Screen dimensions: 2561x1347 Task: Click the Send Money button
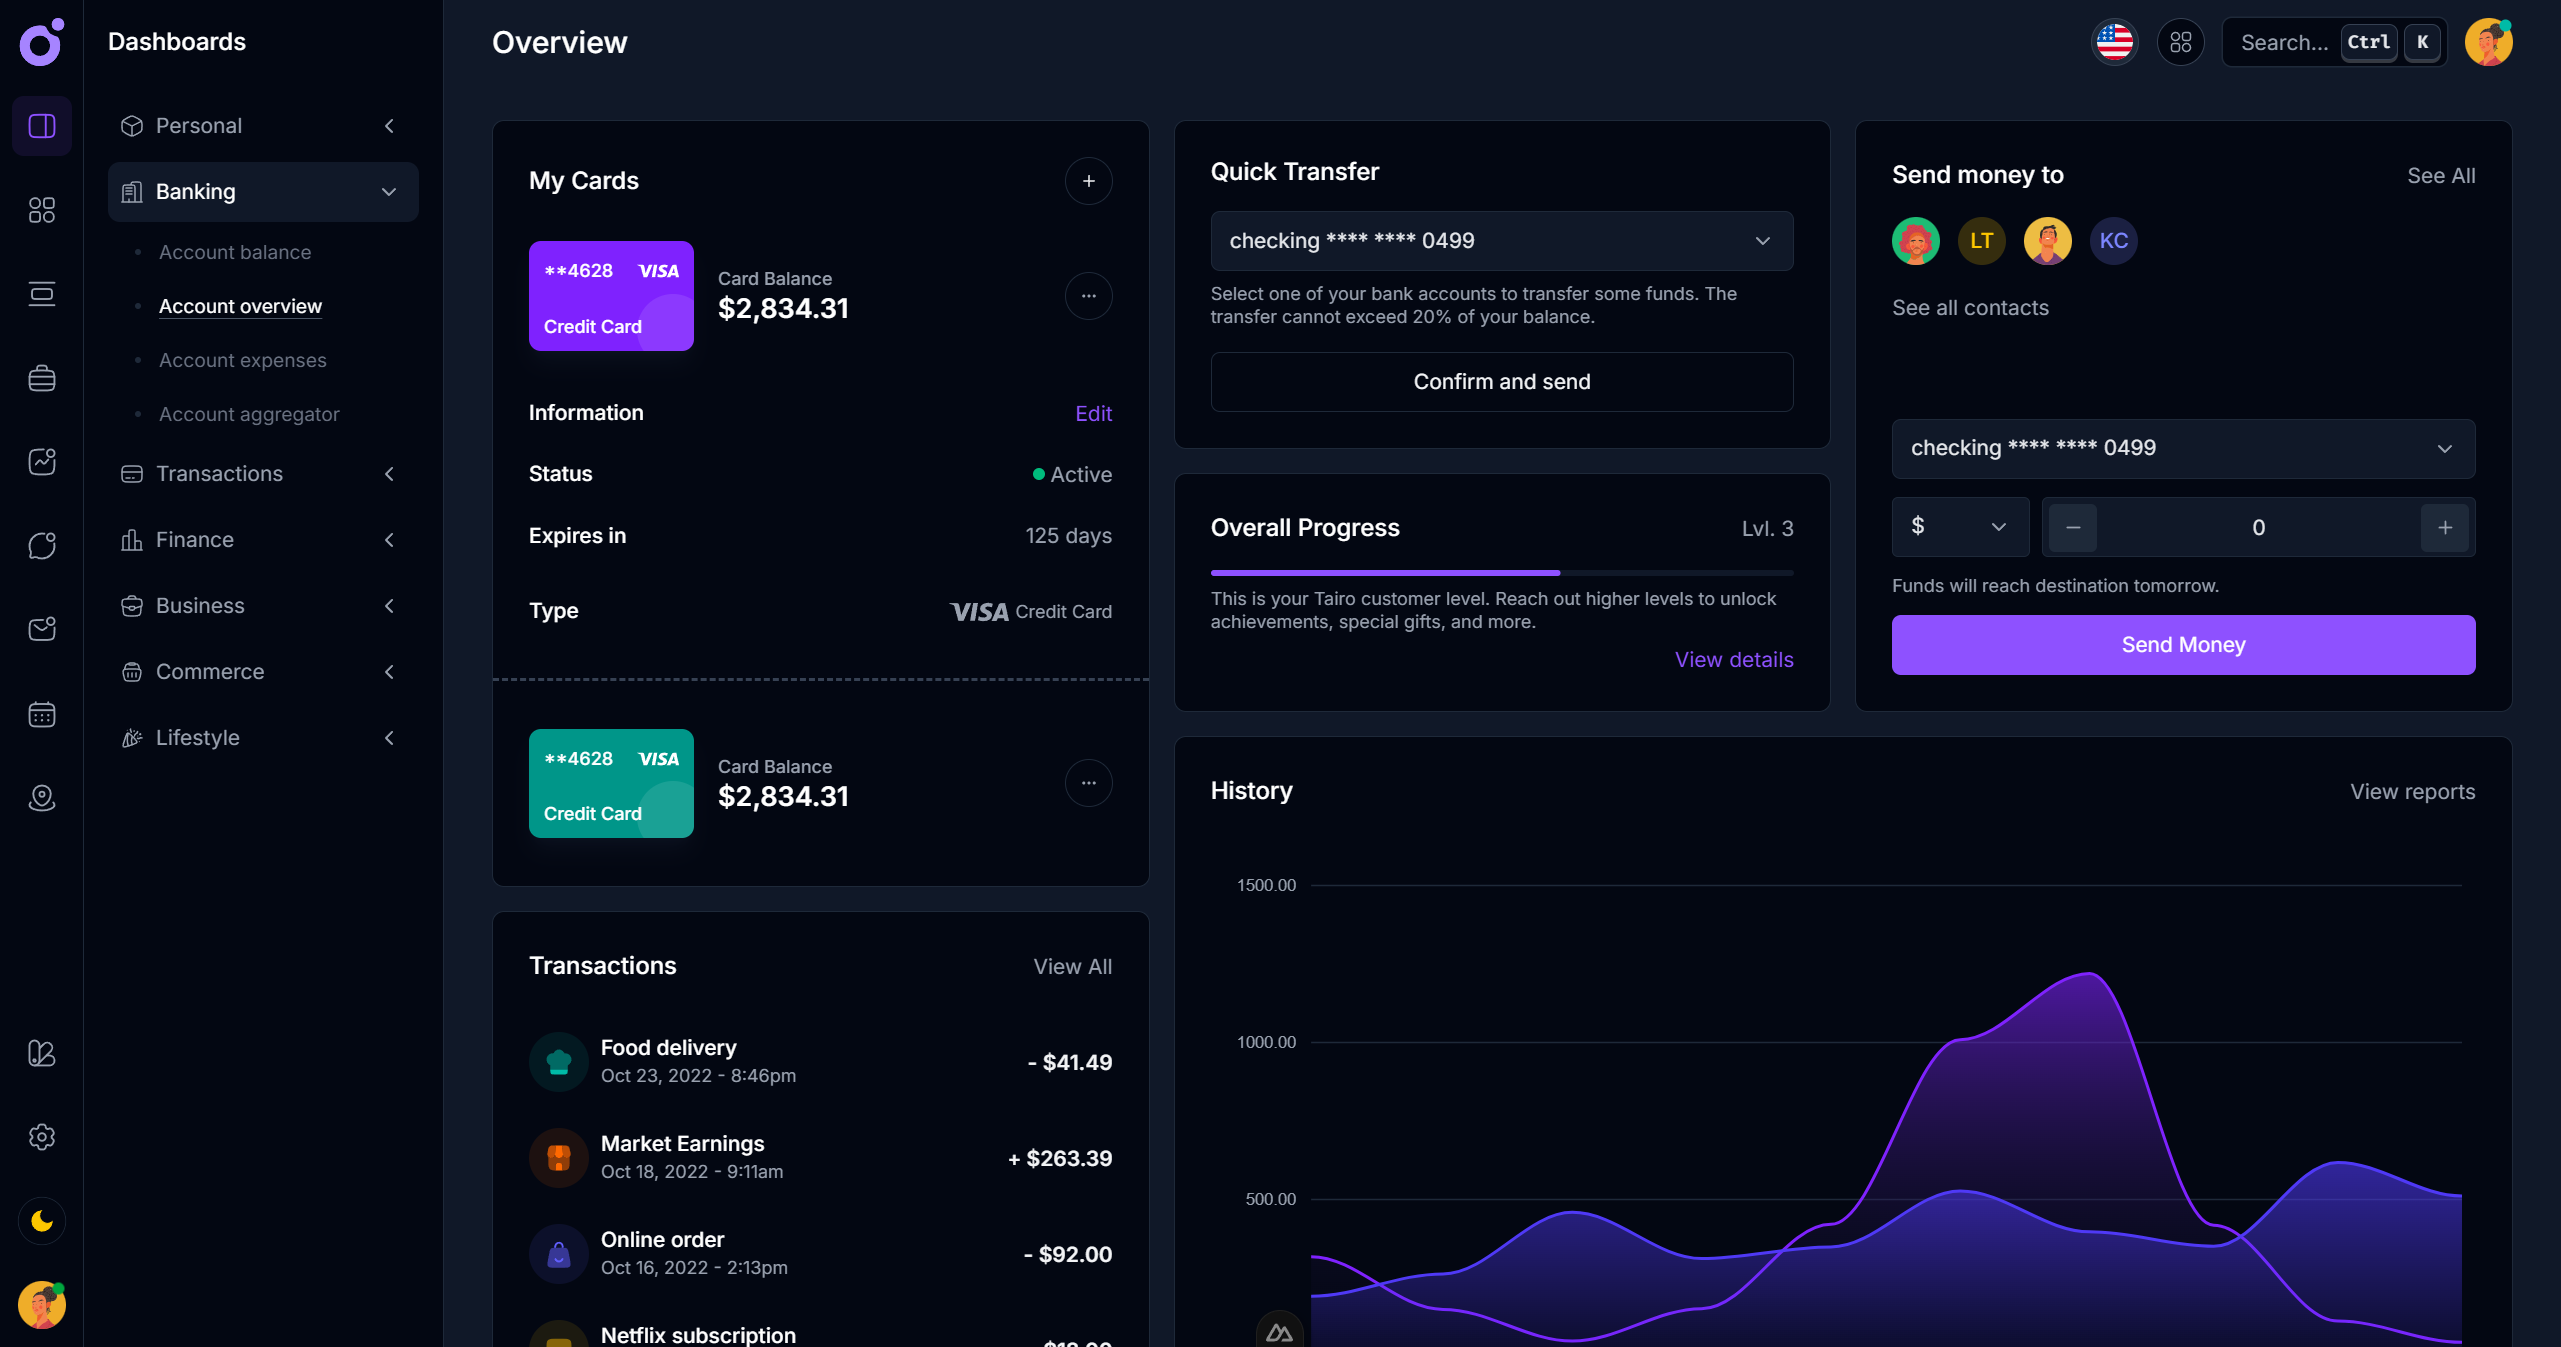(2182, 645)
